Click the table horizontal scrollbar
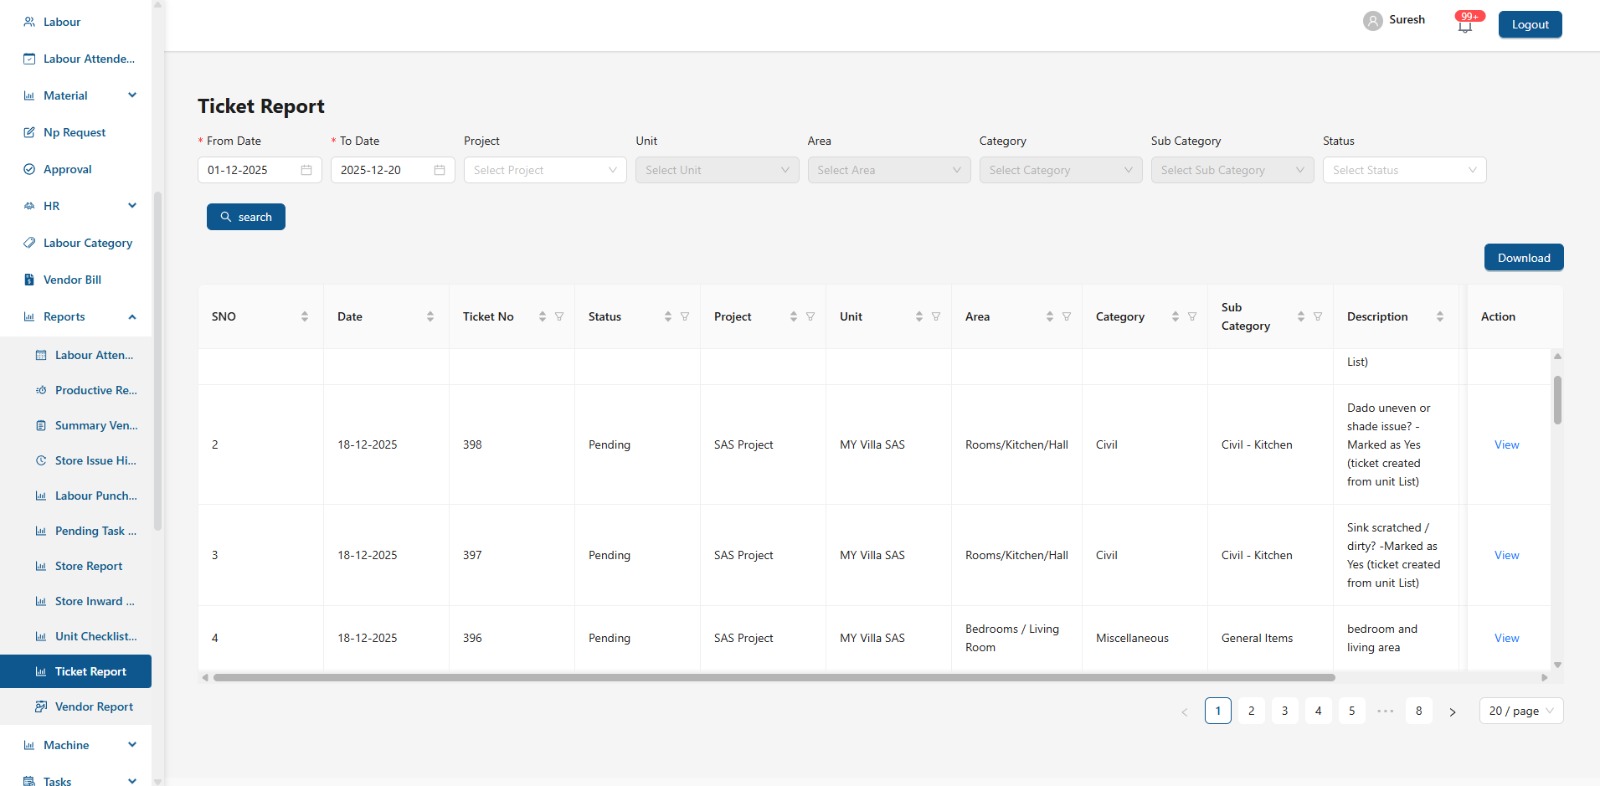The image size is (1600, 786). [x=774, y=678]
